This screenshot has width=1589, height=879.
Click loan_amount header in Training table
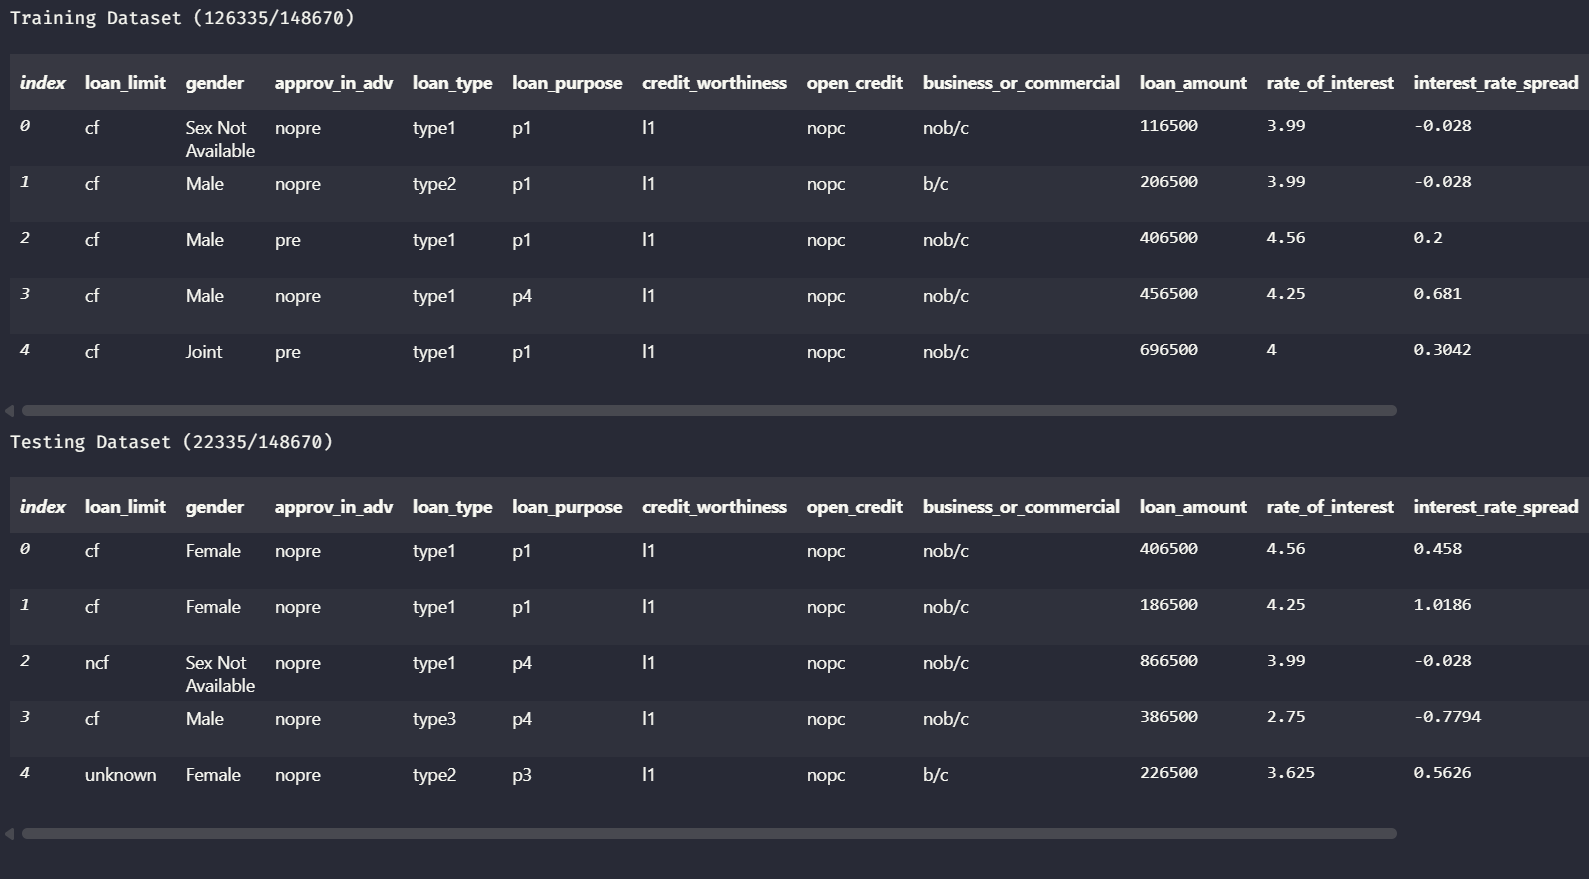[1193, 83]
